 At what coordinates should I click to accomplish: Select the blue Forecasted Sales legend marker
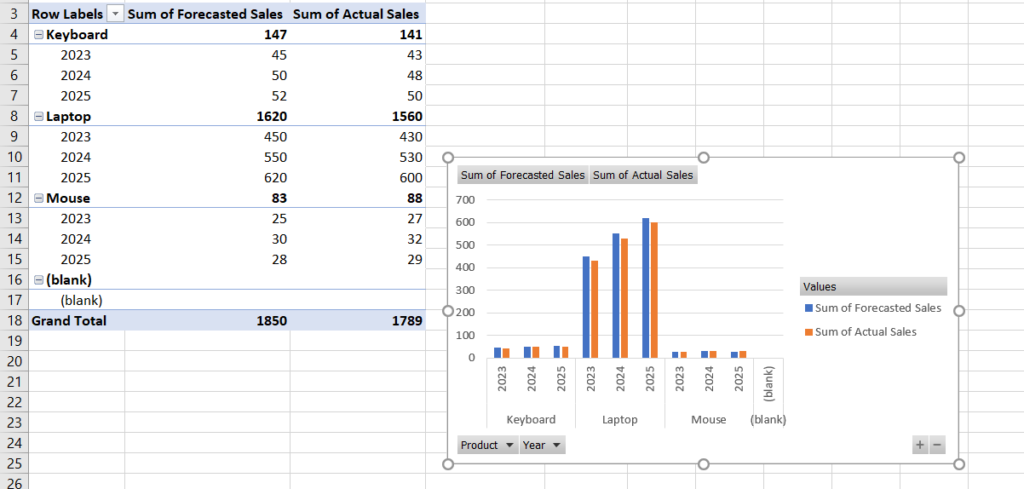coord(809,308)
